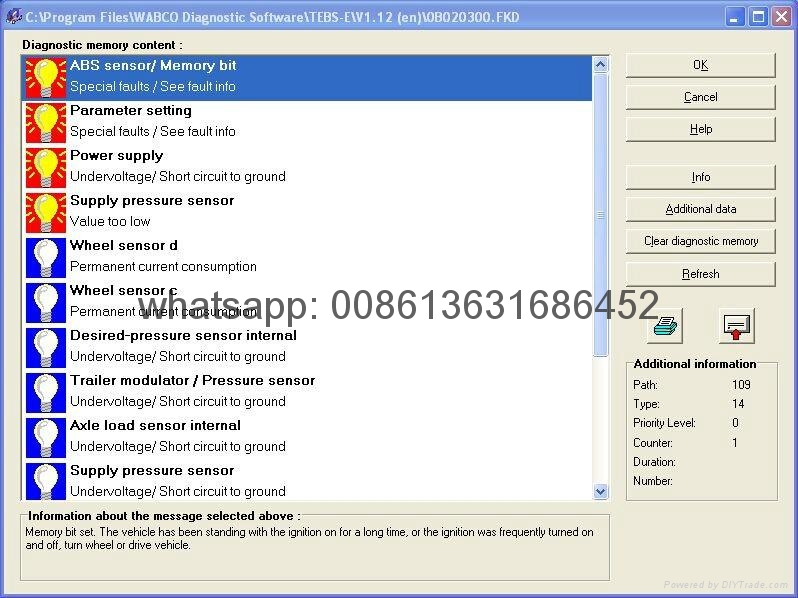Click the save-to-disk icon with red arrow

737,326
